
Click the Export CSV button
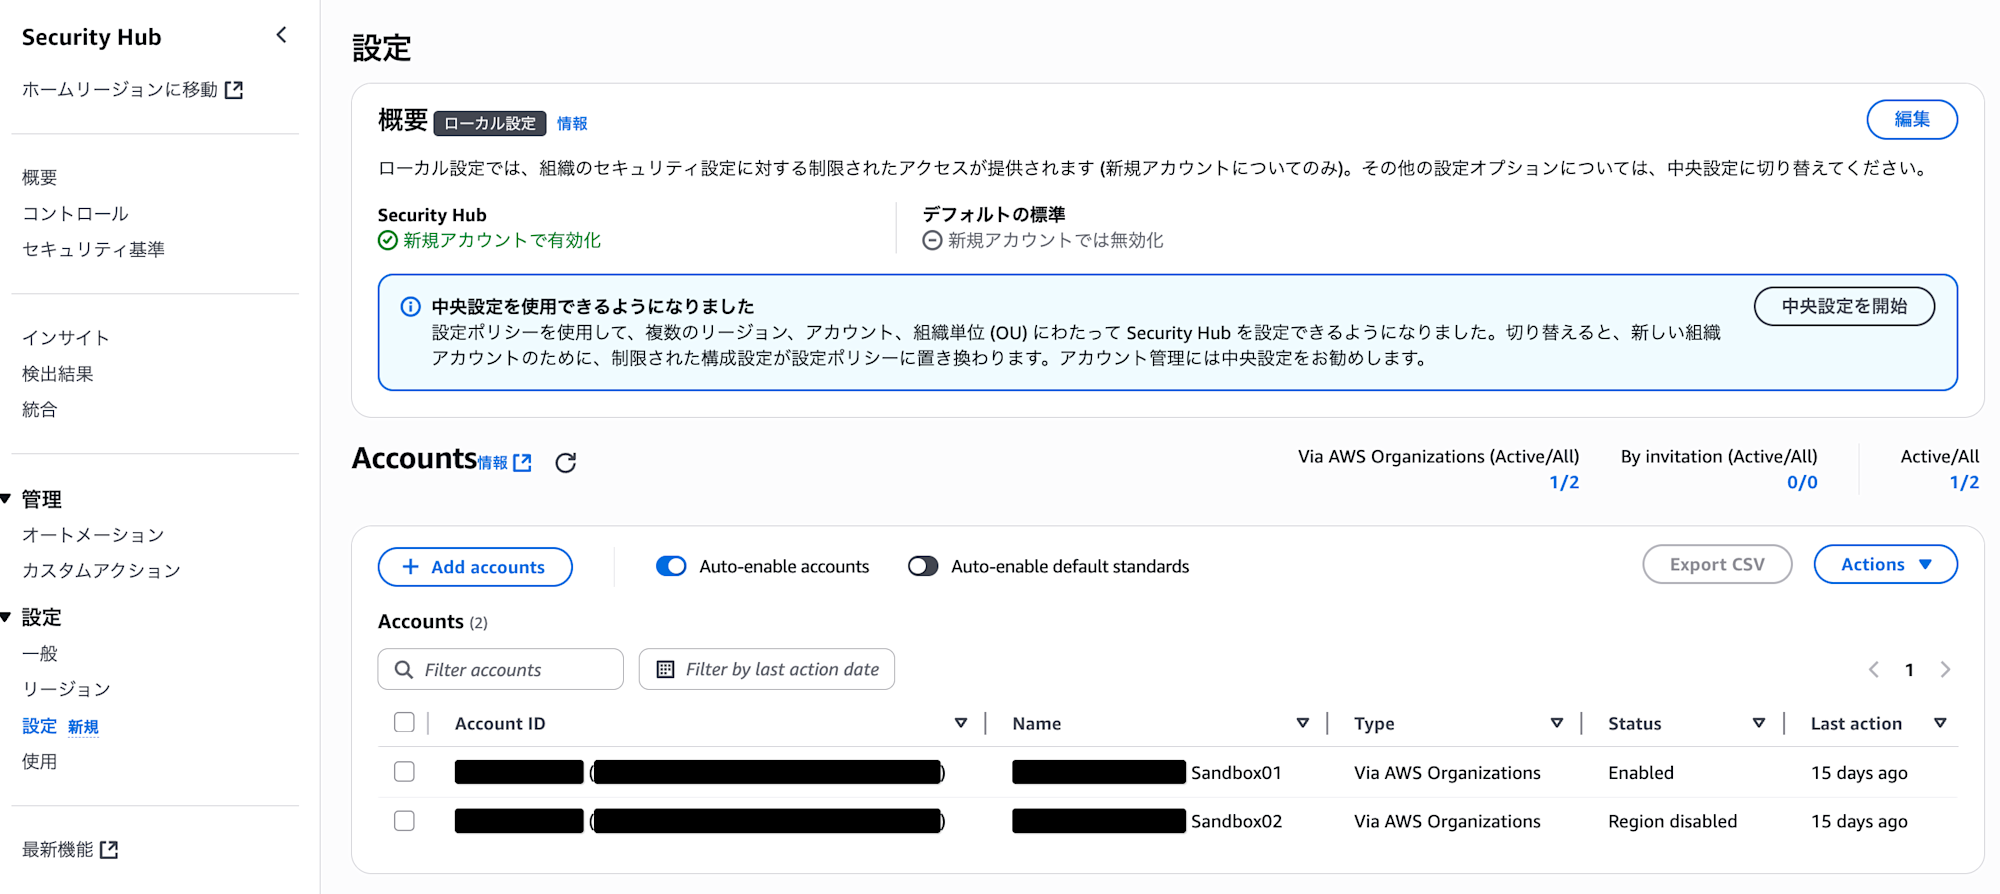pyautogui.click(x=1717, y=565)
